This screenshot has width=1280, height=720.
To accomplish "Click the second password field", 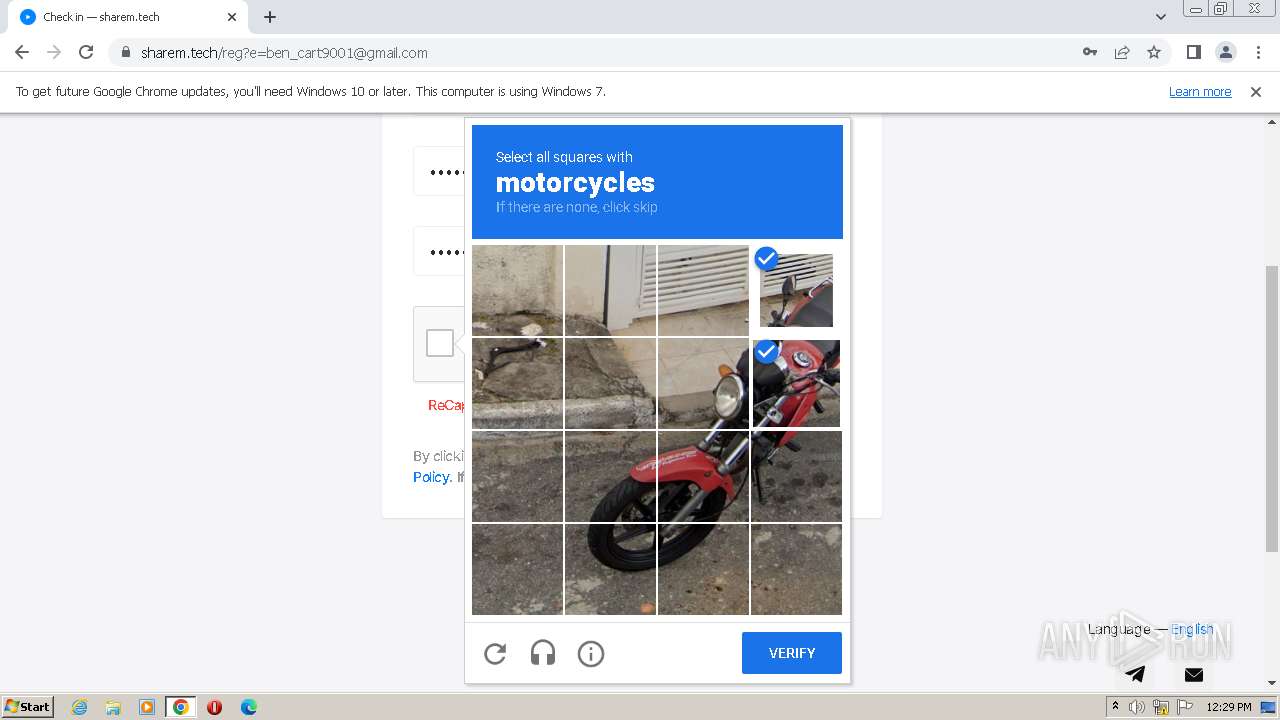I will (x=440, y=251).
